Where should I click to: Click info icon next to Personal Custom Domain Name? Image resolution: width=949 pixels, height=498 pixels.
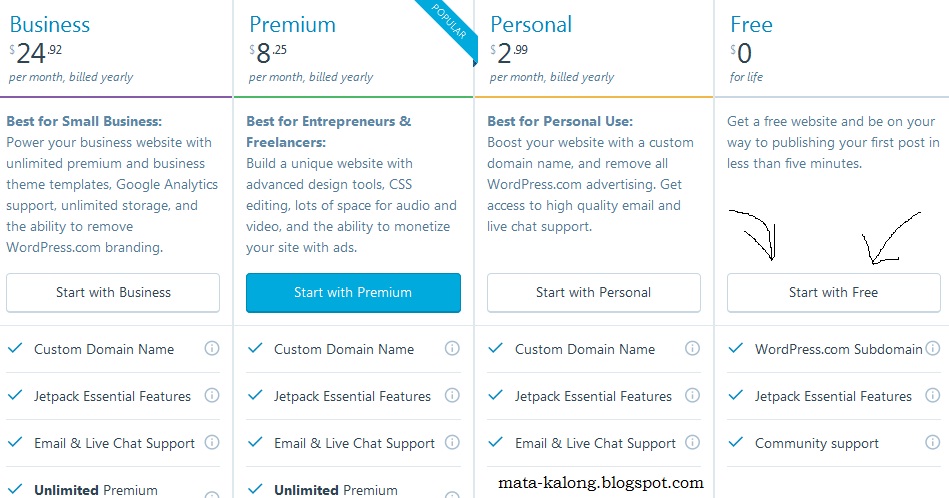692,348
